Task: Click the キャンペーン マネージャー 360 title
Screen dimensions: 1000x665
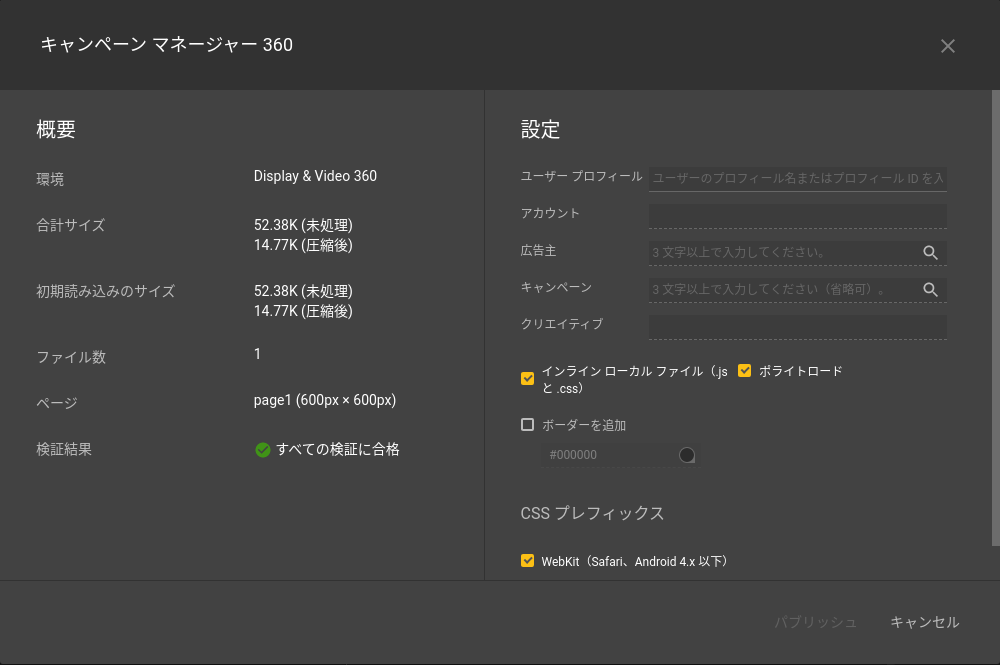Action: 166,45
